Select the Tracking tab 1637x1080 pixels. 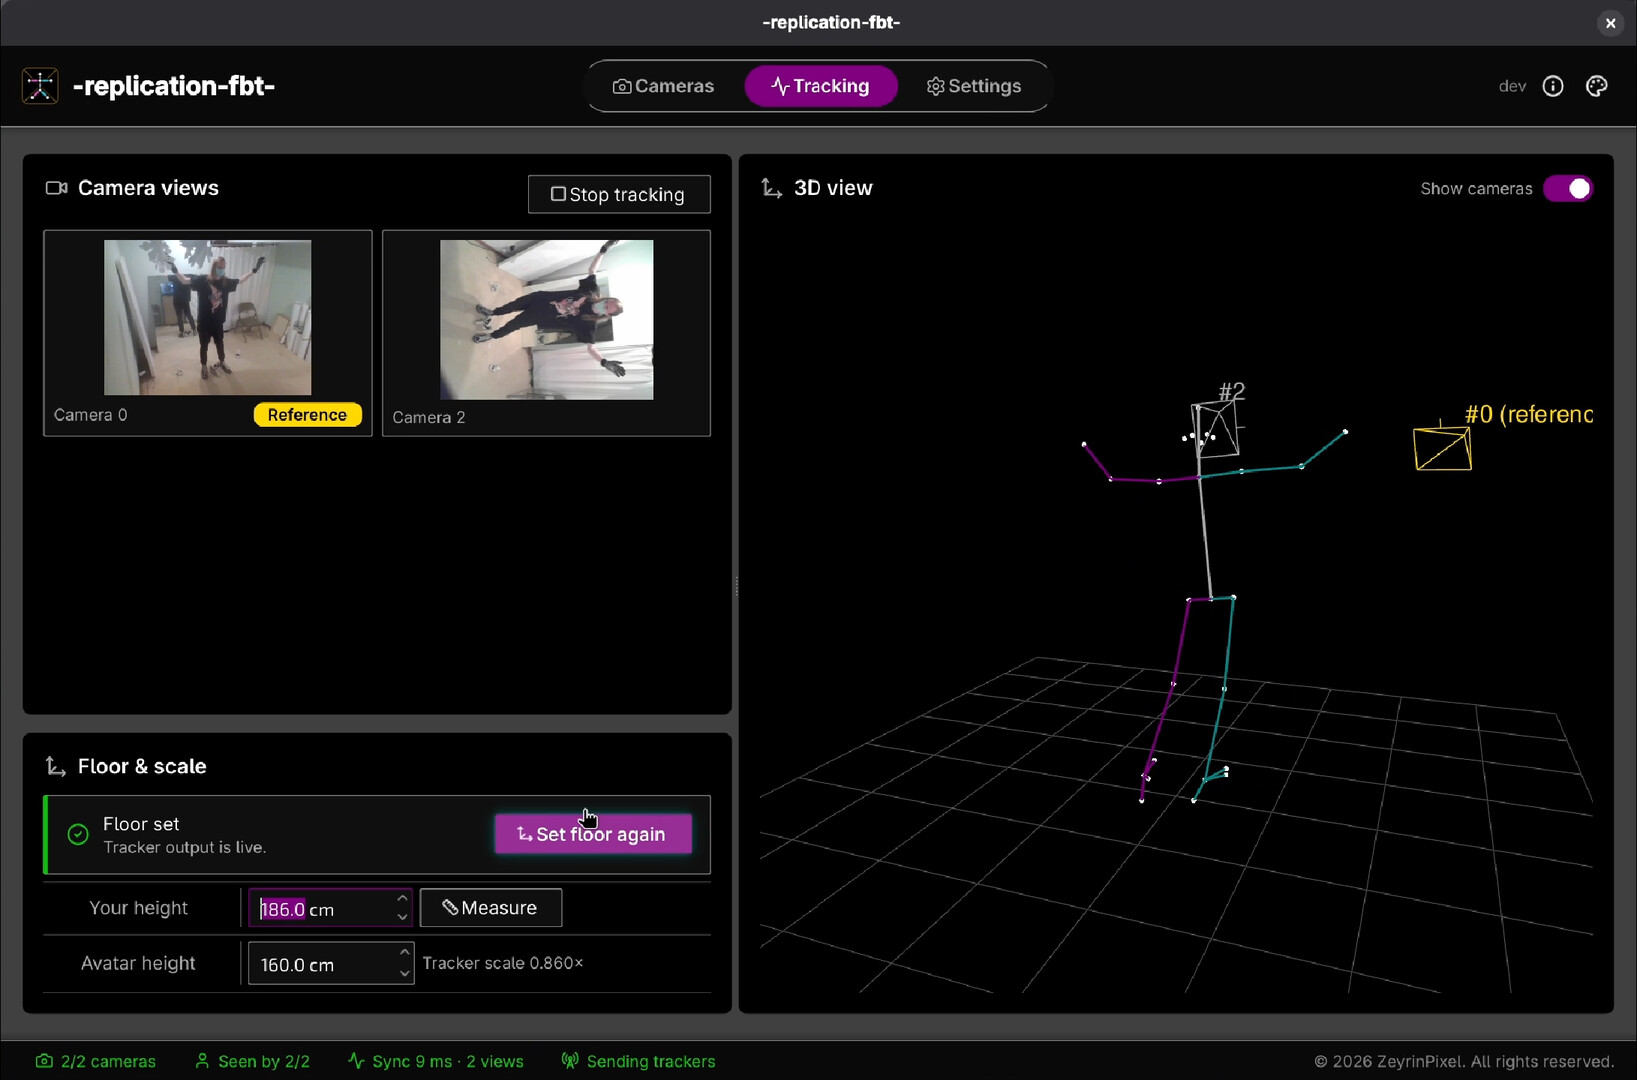tap(820, 86)
